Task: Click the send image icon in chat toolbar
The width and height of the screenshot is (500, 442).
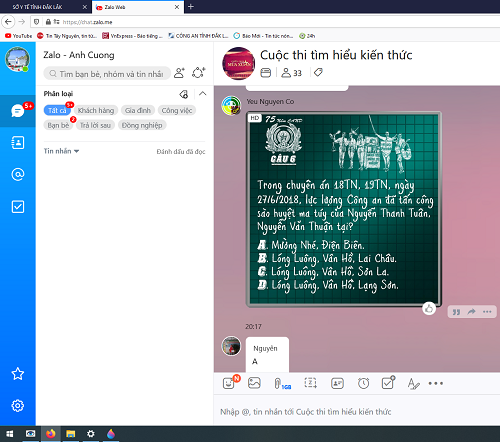Action: (x=254, y=383)
